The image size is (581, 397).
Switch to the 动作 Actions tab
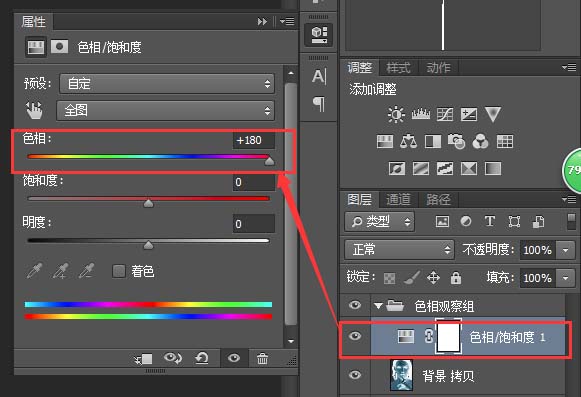438,68
